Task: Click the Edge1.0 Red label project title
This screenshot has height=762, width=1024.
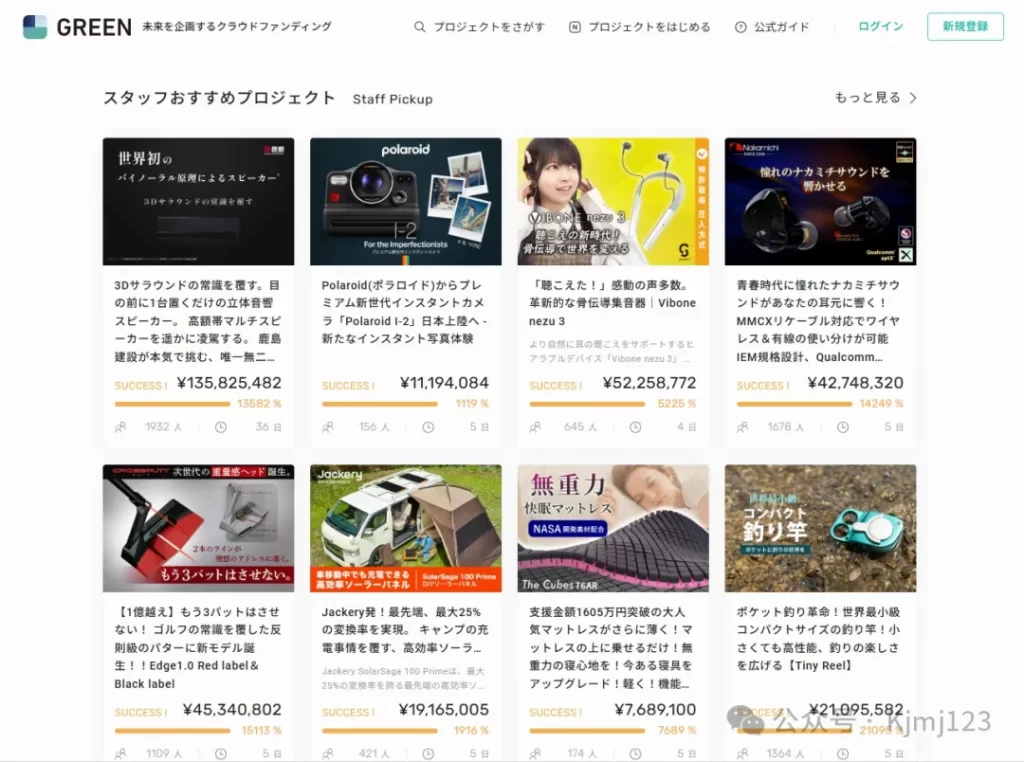Action: point(198,648)
